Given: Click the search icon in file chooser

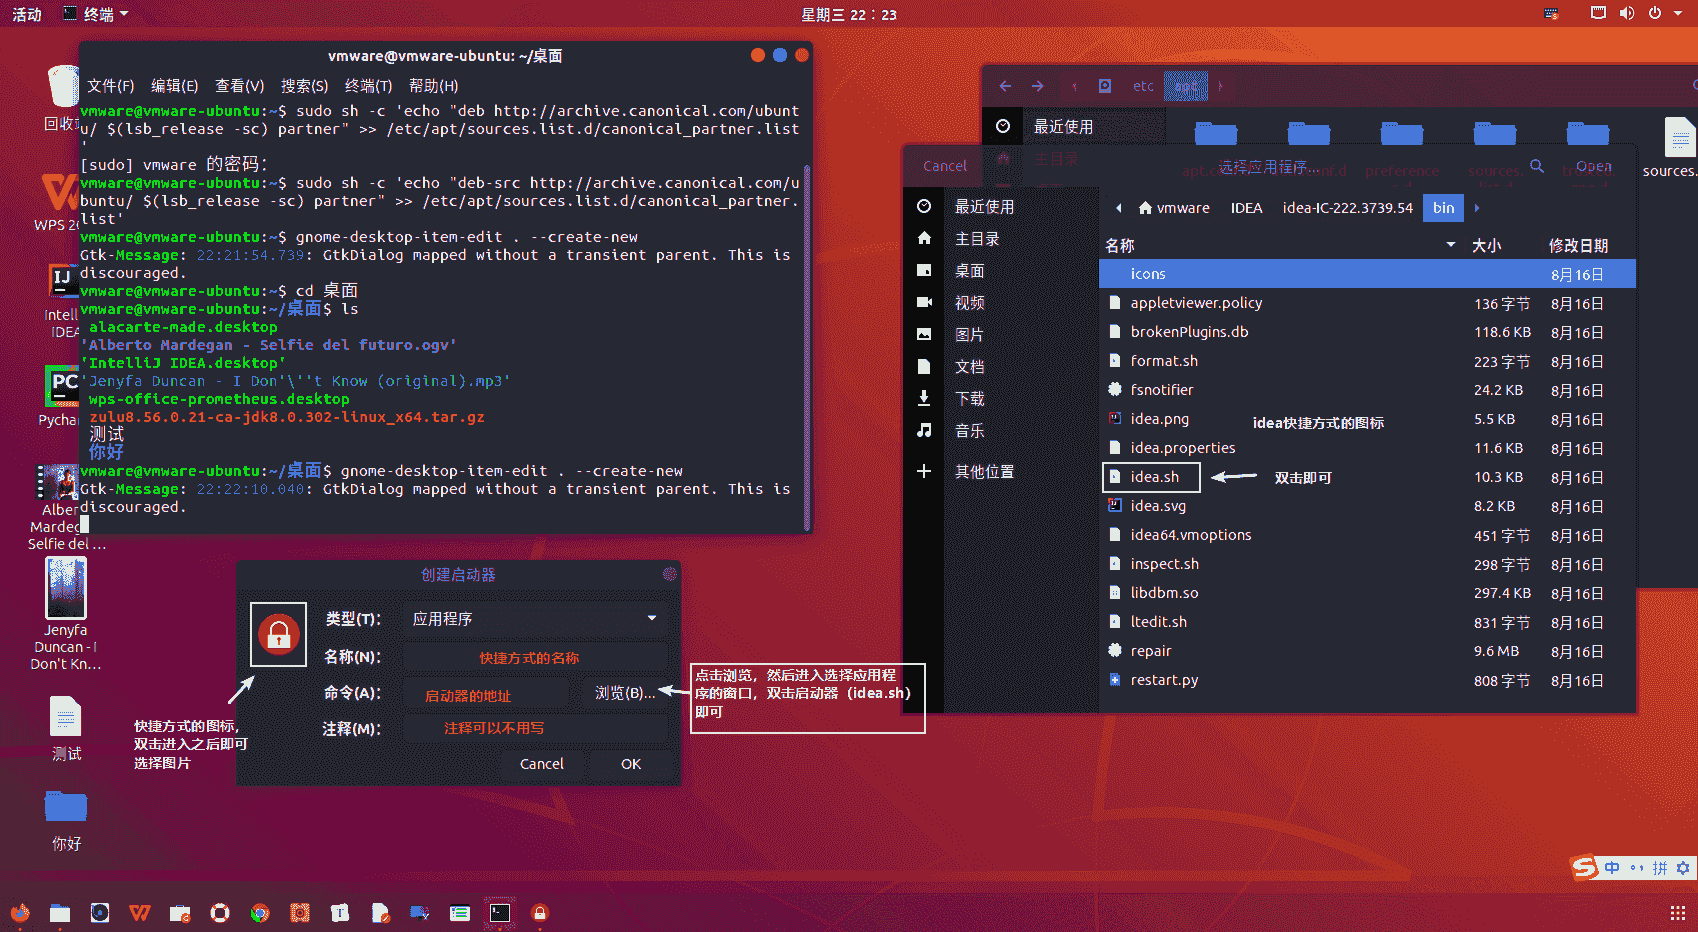Looking at the screenshot, I should pyautogui.click(x=1537, y=166).
